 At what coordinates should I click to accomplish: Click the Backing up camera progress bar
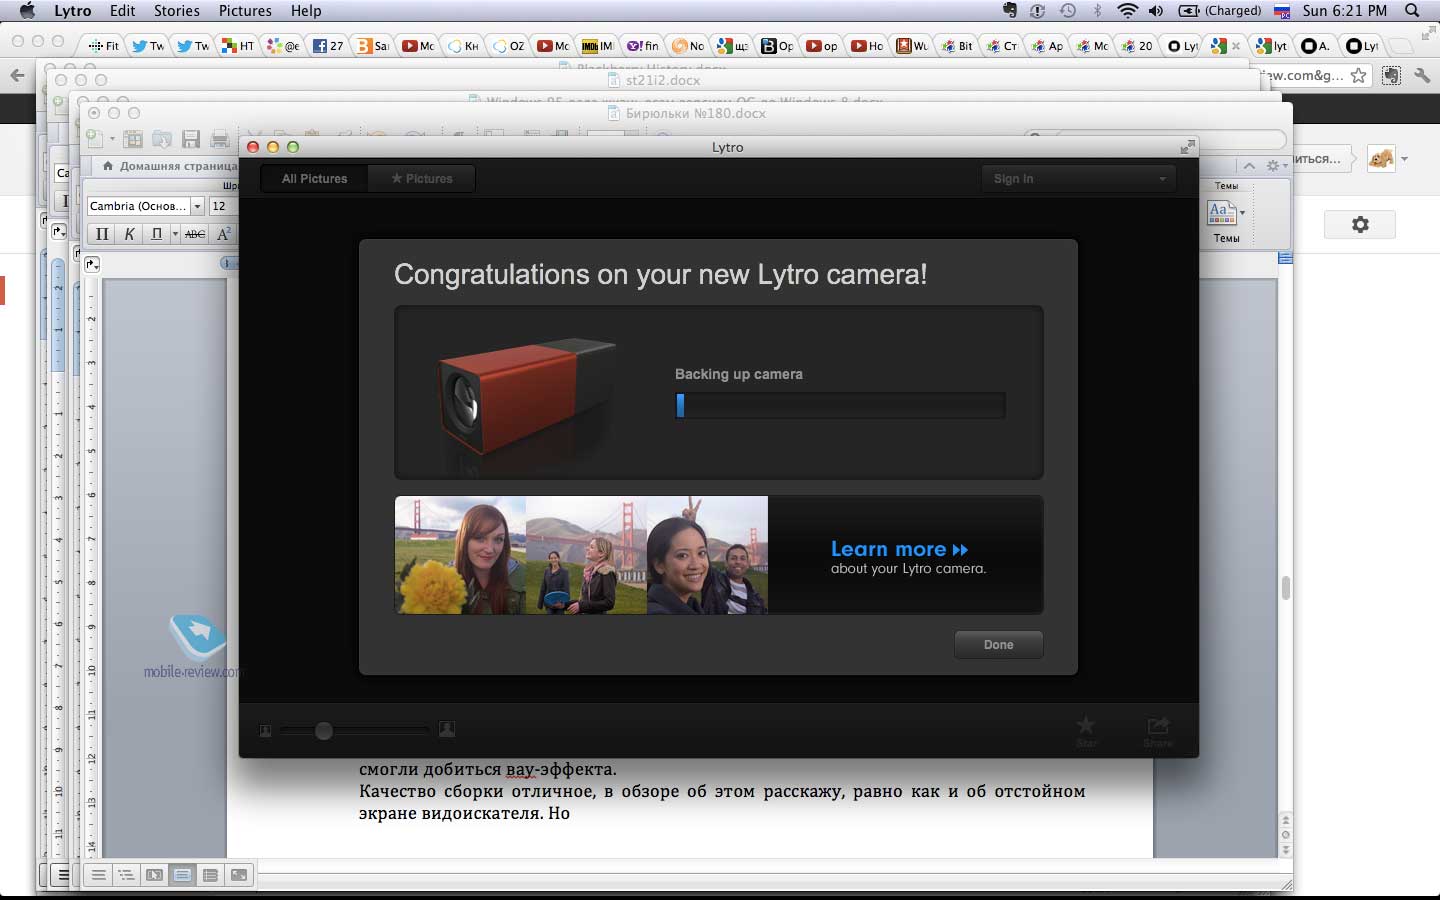[840, 405]
